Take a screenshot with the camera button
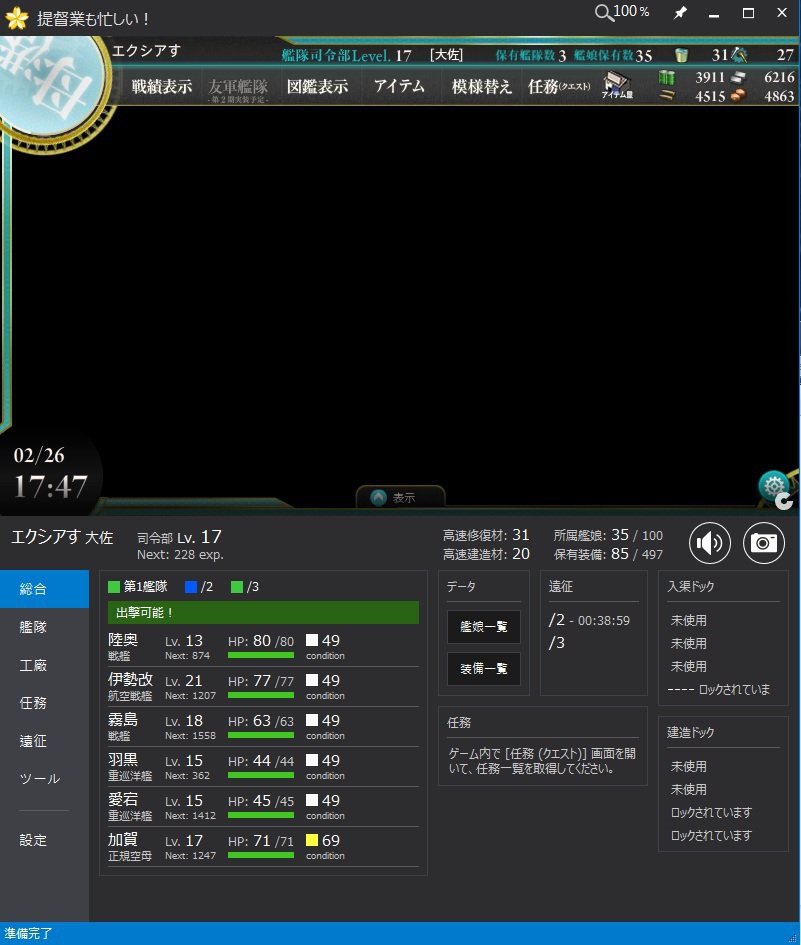This screenshot has width=801, height=945. (x=763, y=542)
